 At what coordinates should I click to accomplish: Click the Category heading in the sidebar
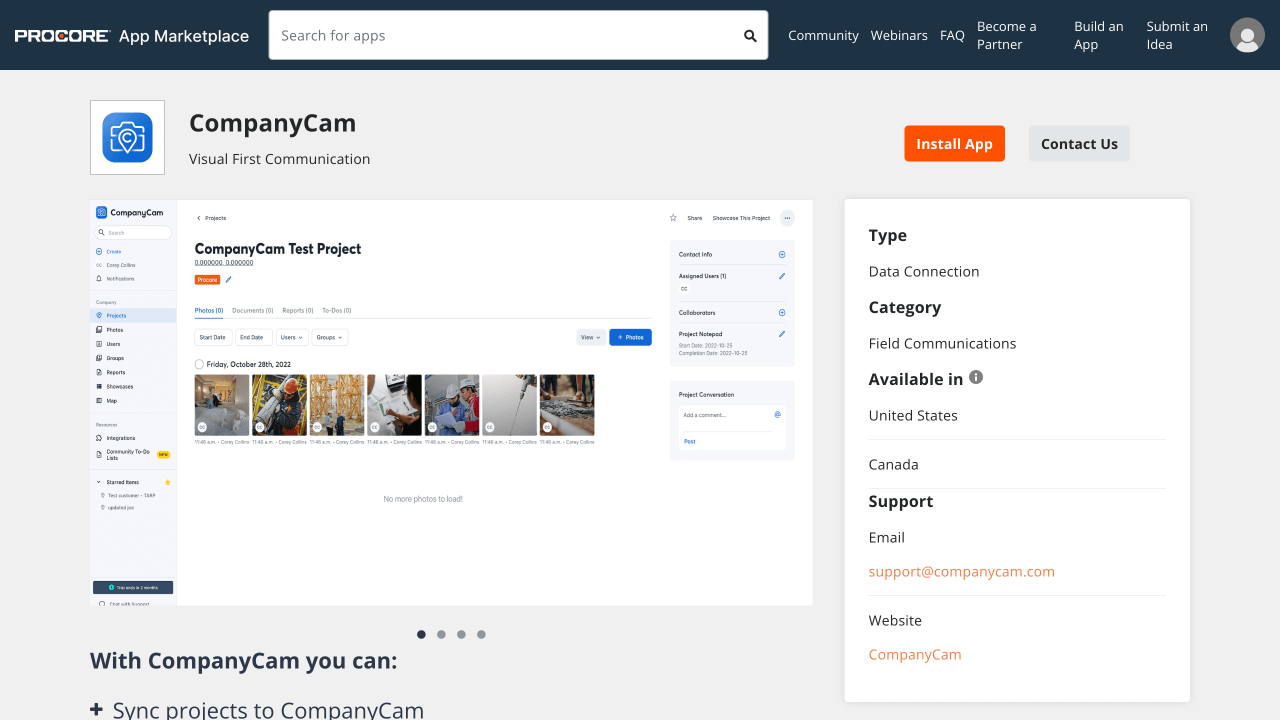pos(905,308)
